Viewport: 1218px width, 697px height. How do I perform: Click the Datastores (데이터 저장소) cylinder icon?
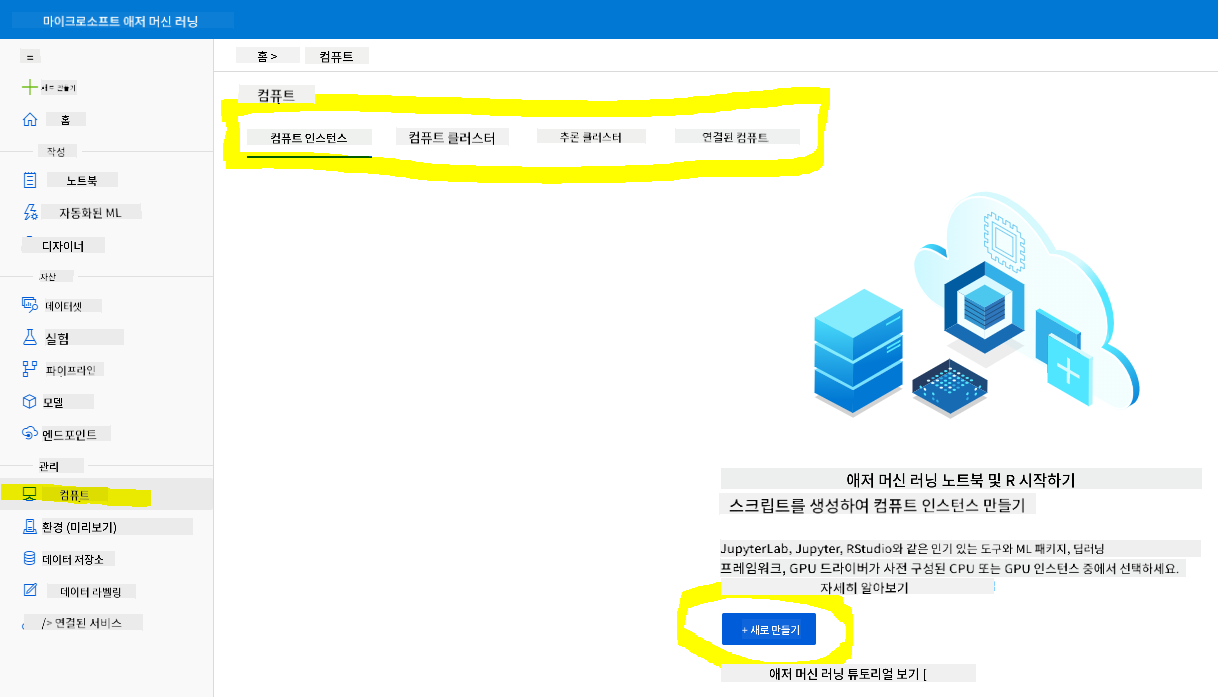point(29,558)
